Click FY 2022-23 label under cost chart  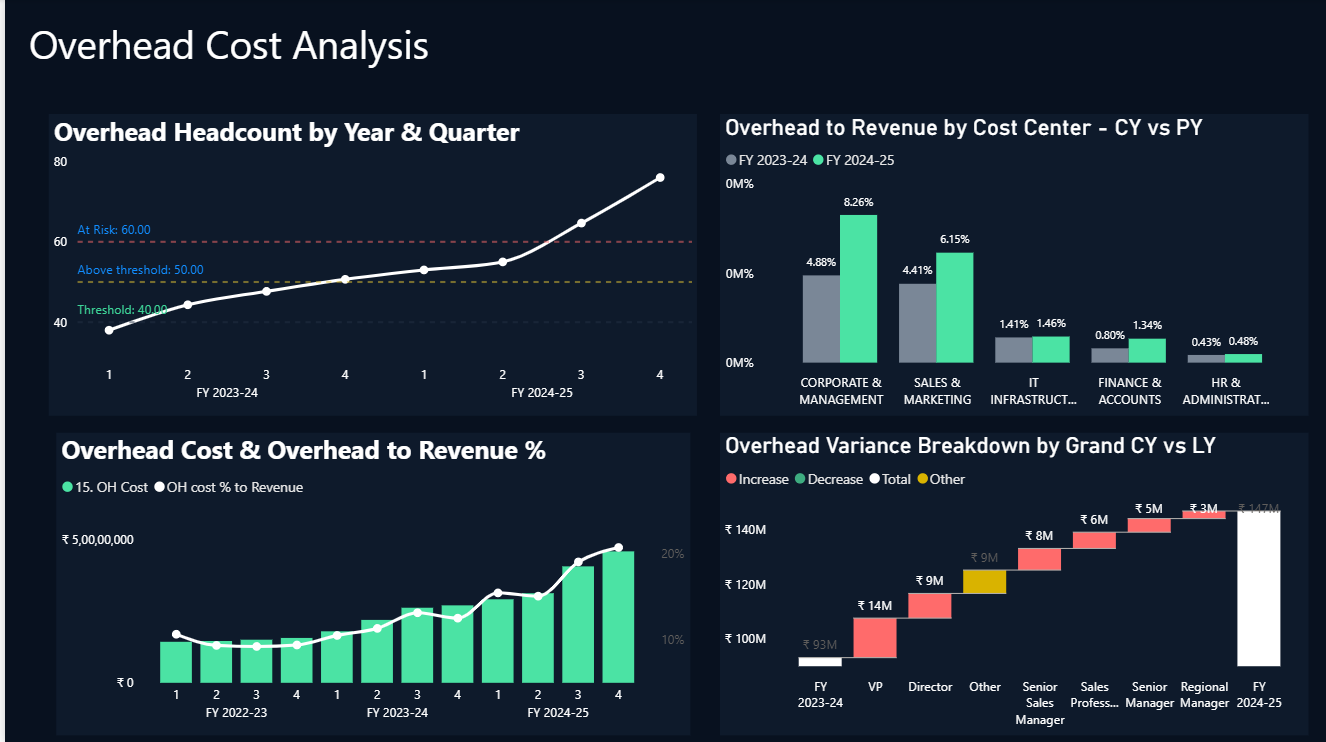236,713
